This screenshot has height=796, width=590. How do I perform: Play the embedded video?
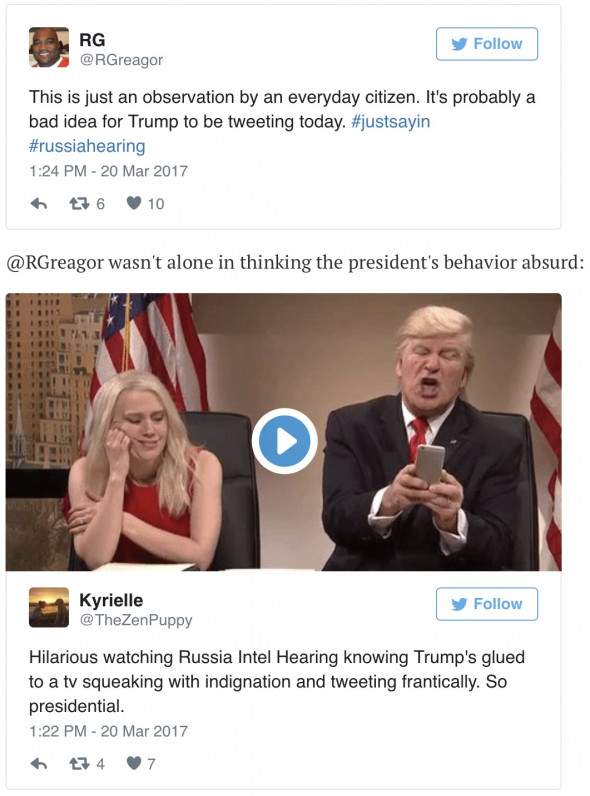(x=284, y=441)
